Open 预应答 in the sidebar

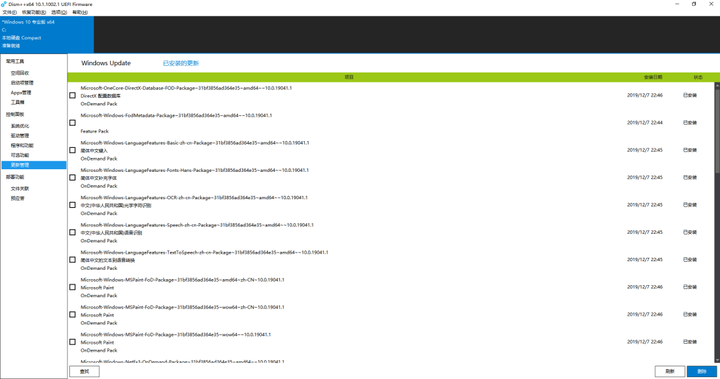tap(17, 198)
